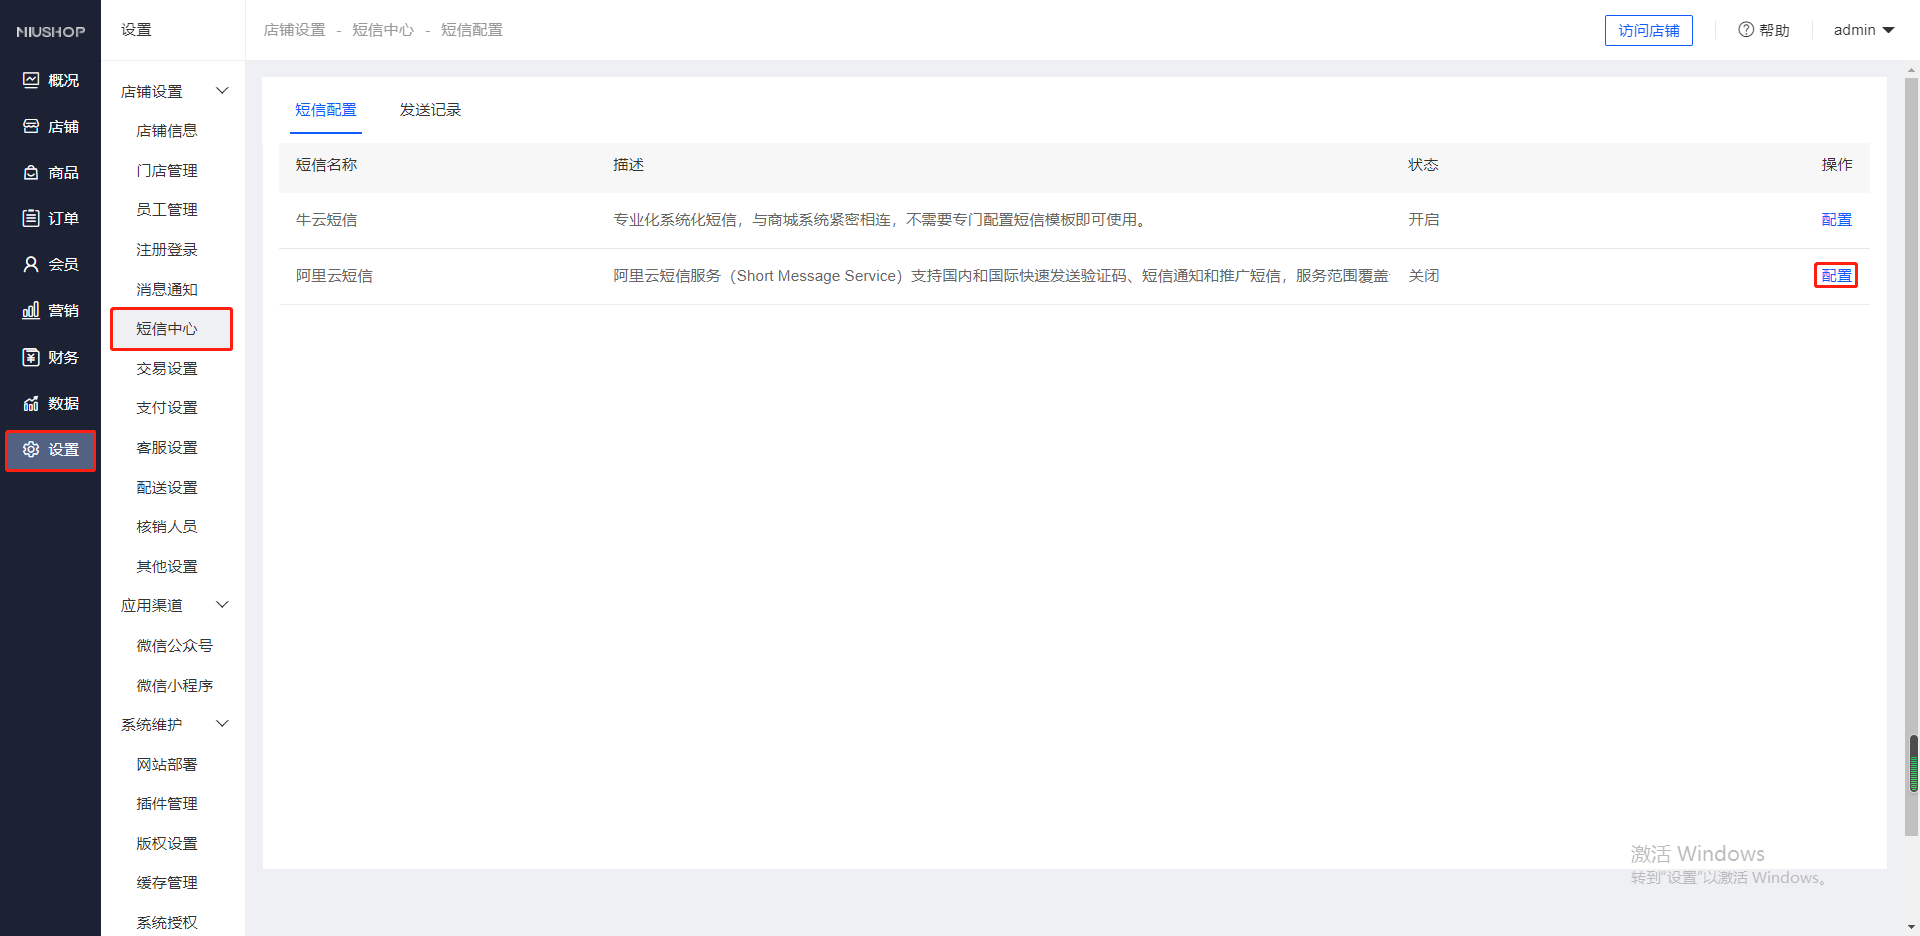Open the 营销 marketing chart icon
The image size is (1920, 936).
click(x=31, y=310)
